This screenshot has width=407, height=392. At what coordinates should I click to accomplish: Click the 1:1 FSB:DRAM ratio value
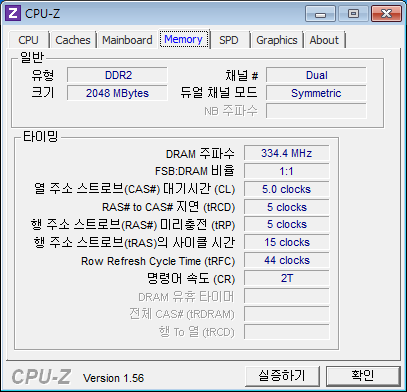point(286,171)
